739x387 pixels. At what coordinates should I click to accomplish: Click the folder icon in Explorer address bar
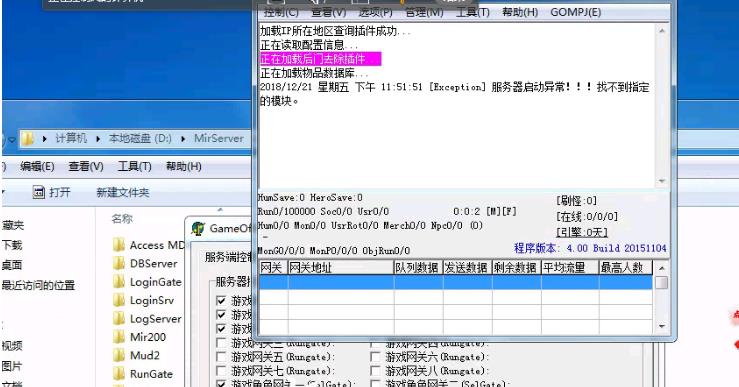pos(28,139)
